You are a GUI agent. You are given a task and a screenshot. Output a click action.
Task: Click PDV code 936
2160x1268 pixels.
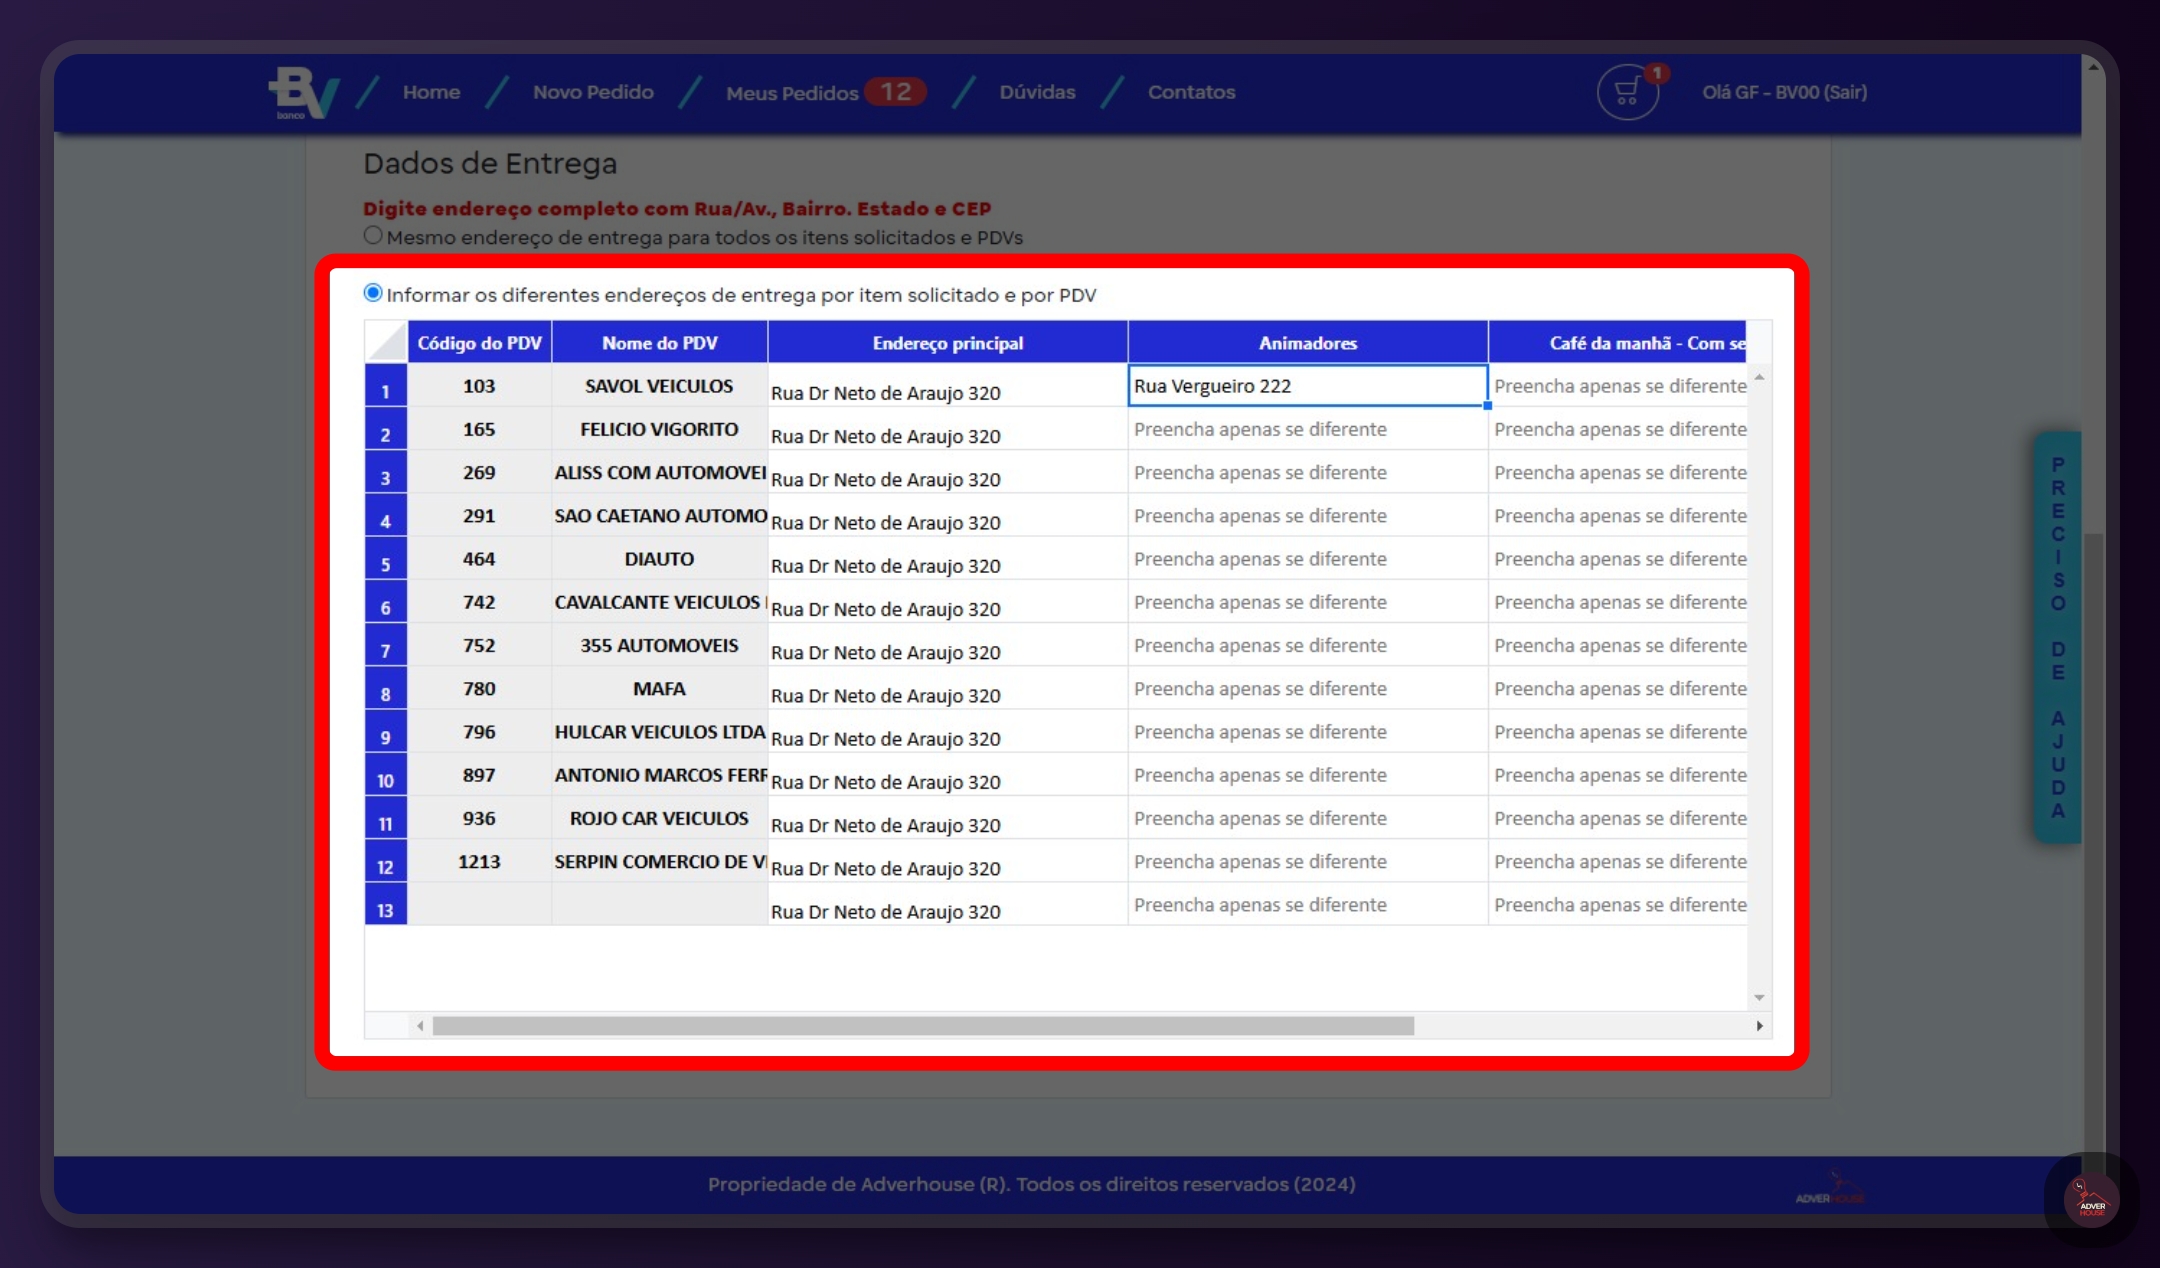tap(479, 818)
